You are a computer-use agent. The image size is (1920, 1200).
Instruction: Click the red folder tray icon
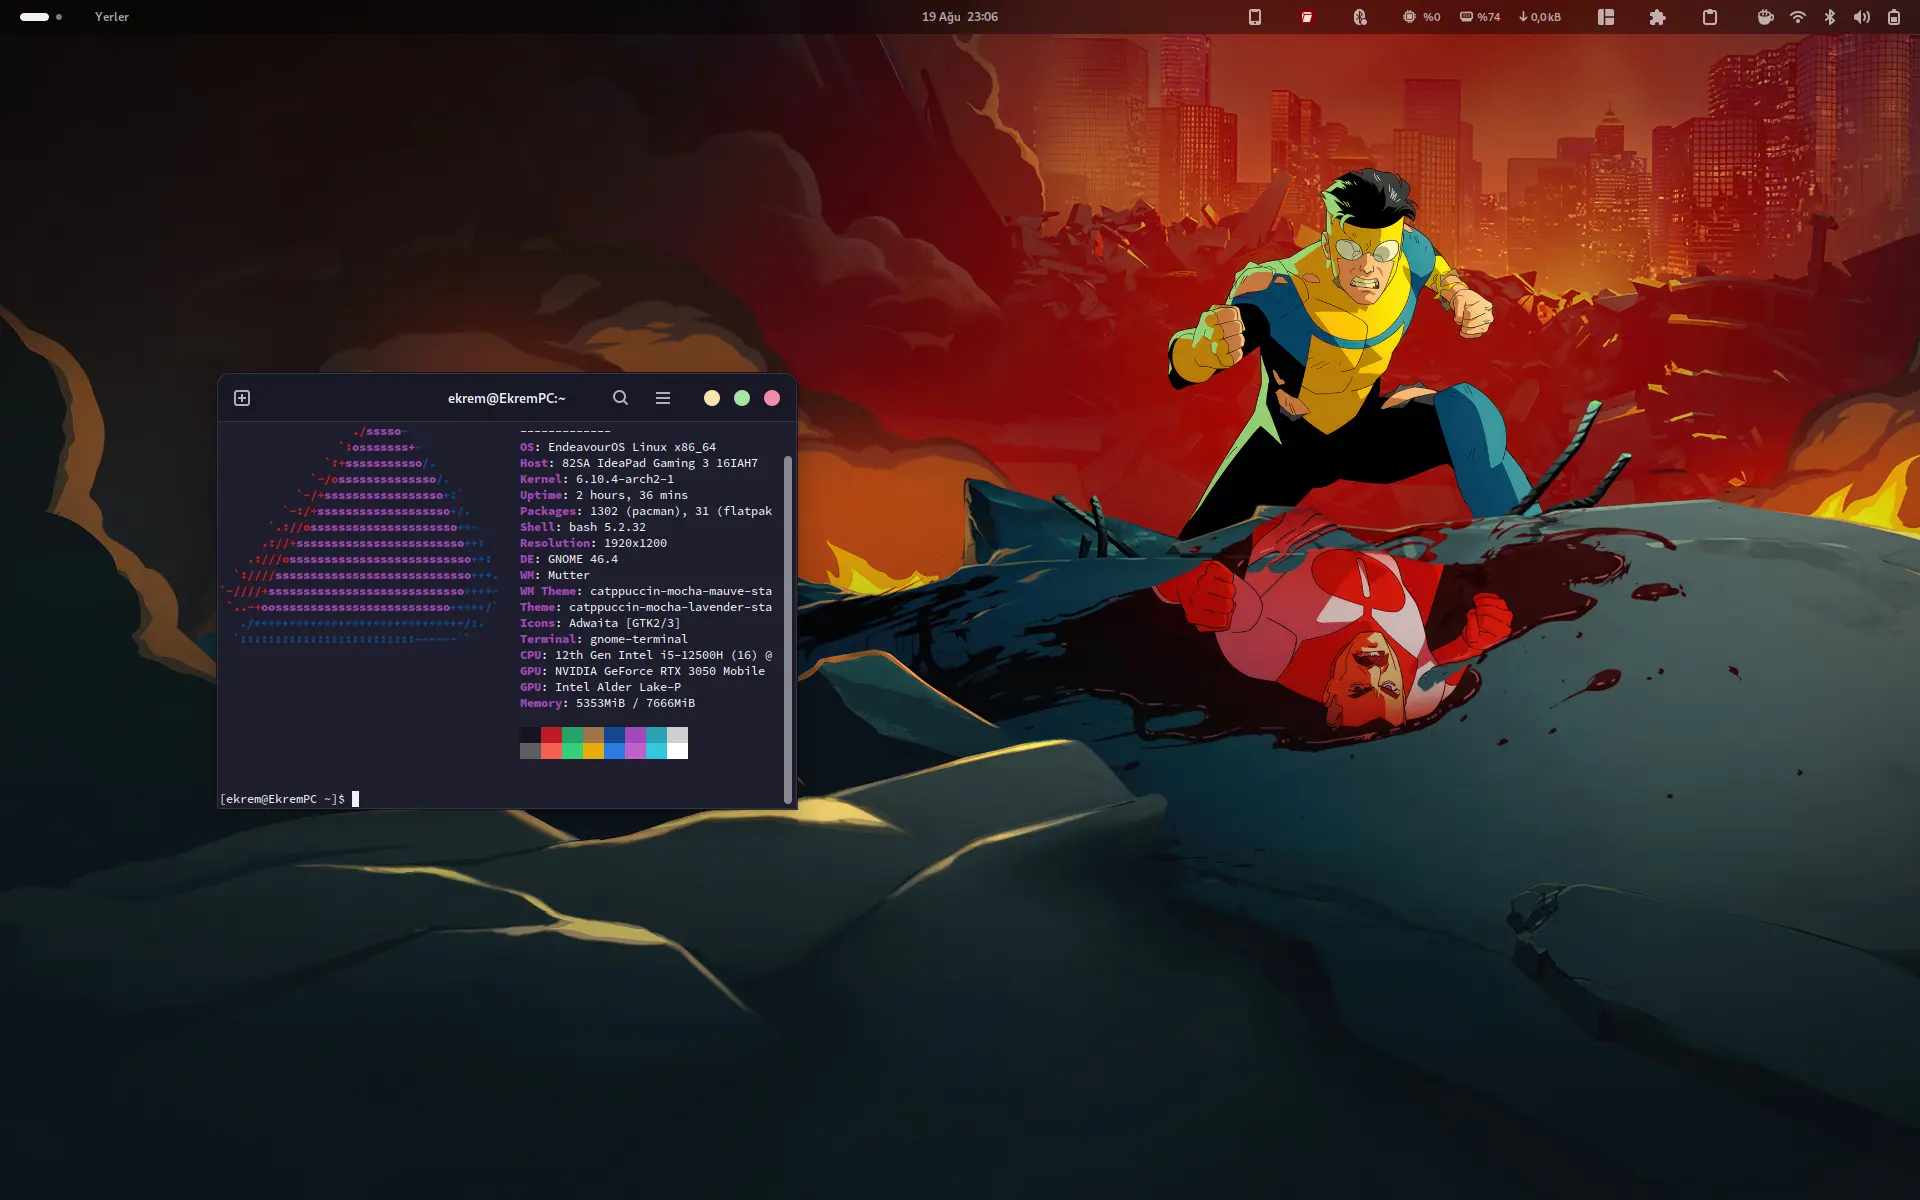pos(1307,17)
